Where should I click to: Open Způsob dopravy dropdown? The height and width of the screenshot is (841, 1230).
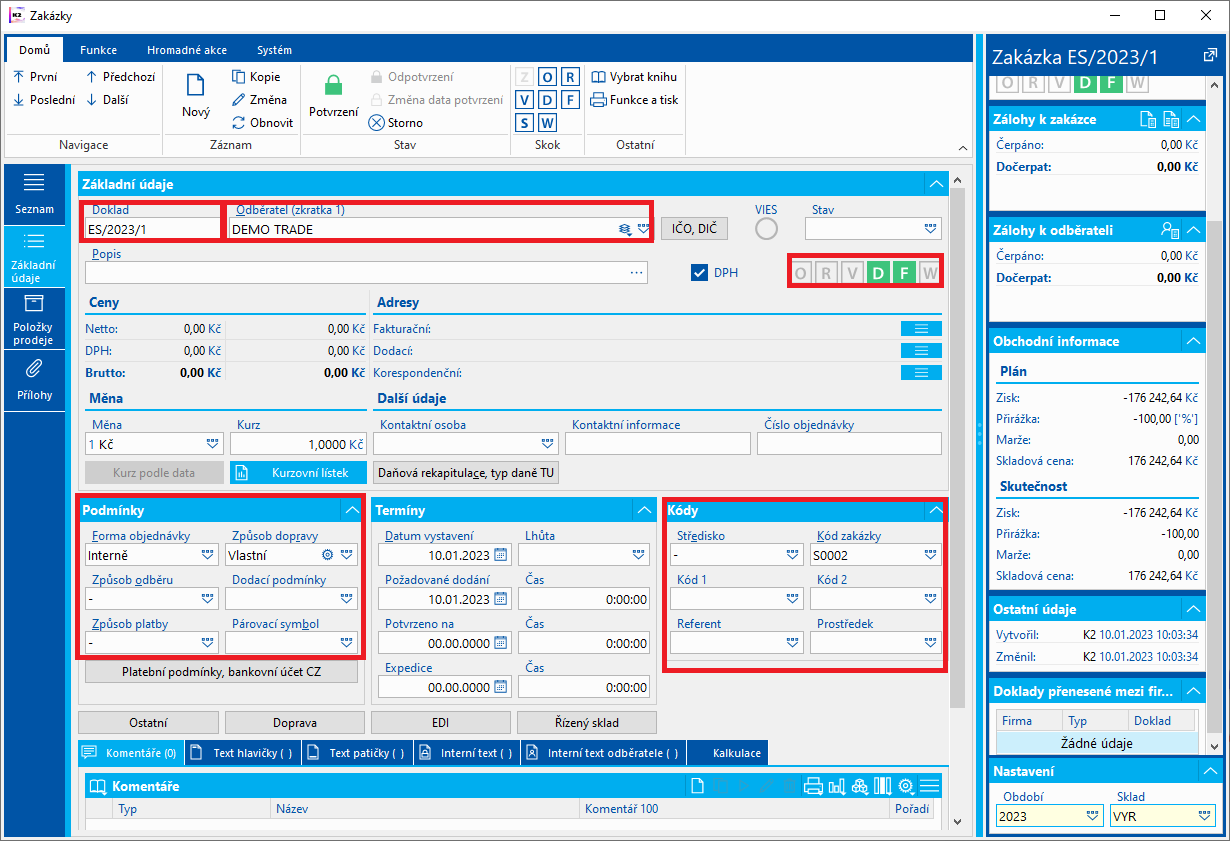(347, 554)
